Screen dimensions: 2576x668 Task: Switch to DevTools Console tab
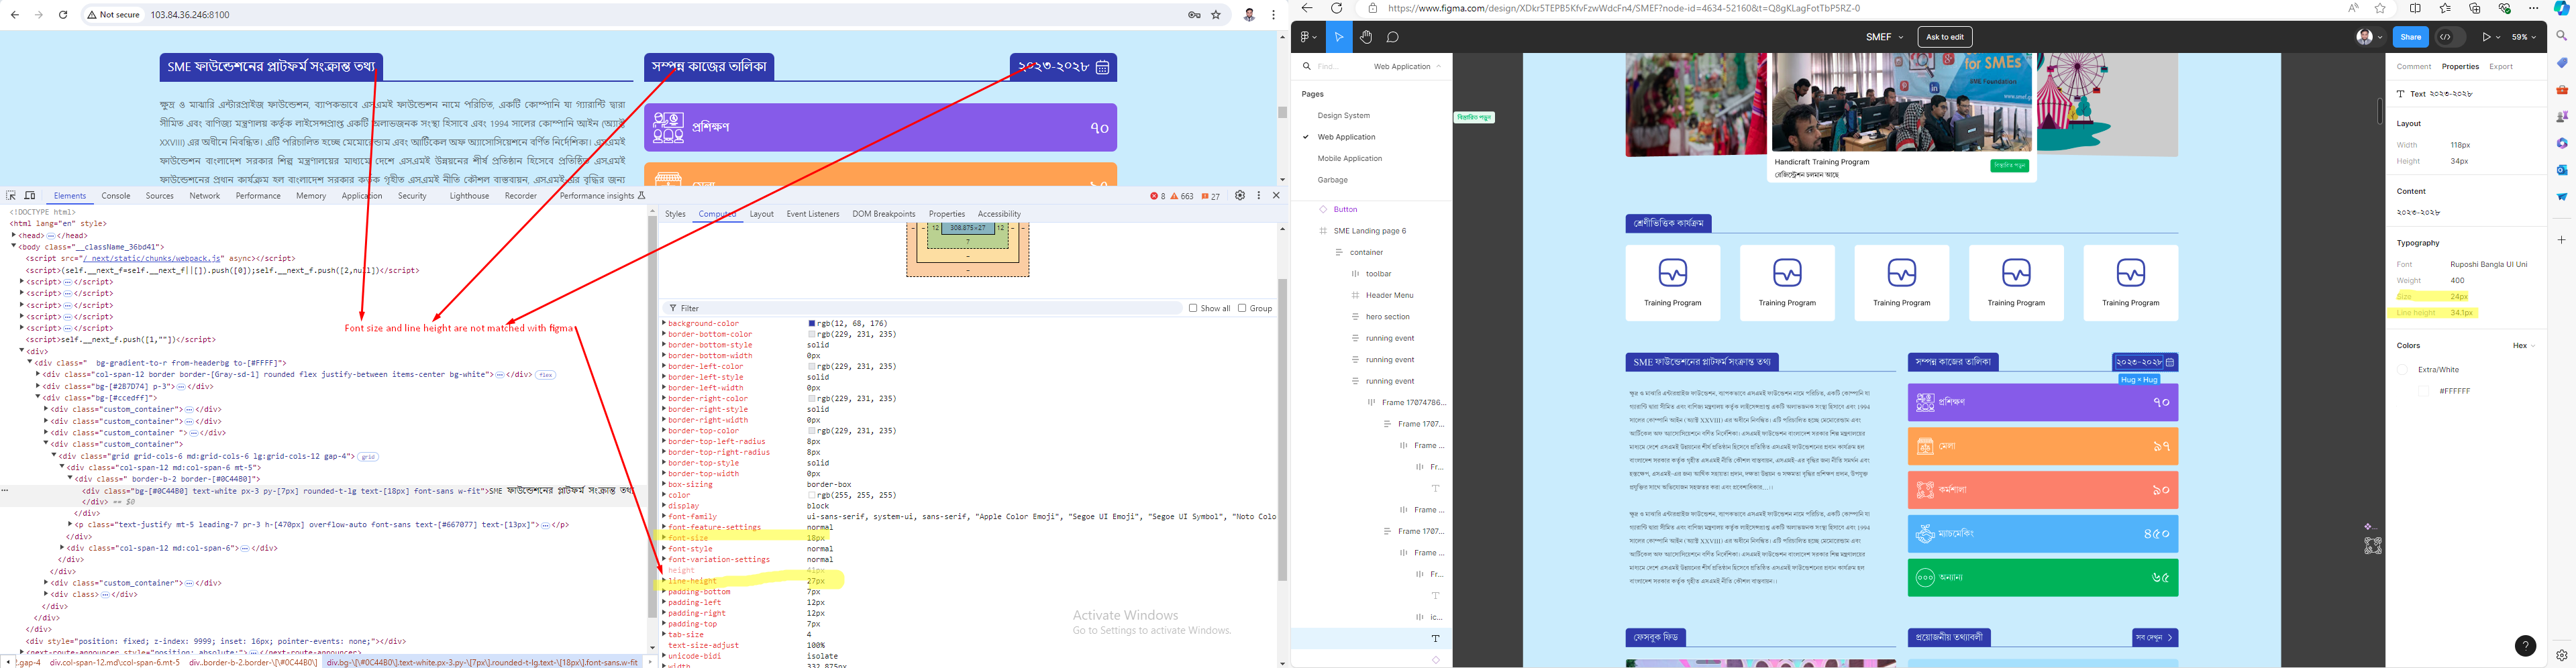tap(116, 196)
